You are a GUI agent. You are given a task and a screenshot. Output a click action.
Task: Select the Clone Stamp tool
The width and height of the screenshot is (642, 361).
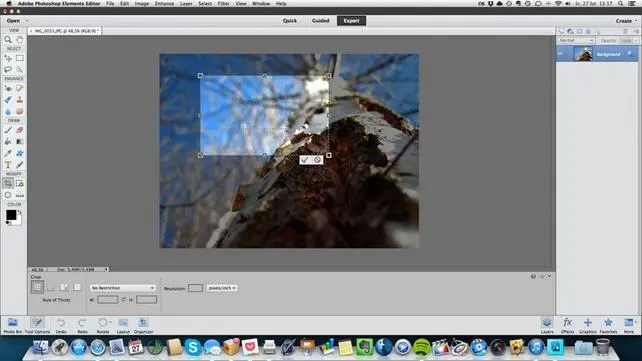(x=20, y=99)
